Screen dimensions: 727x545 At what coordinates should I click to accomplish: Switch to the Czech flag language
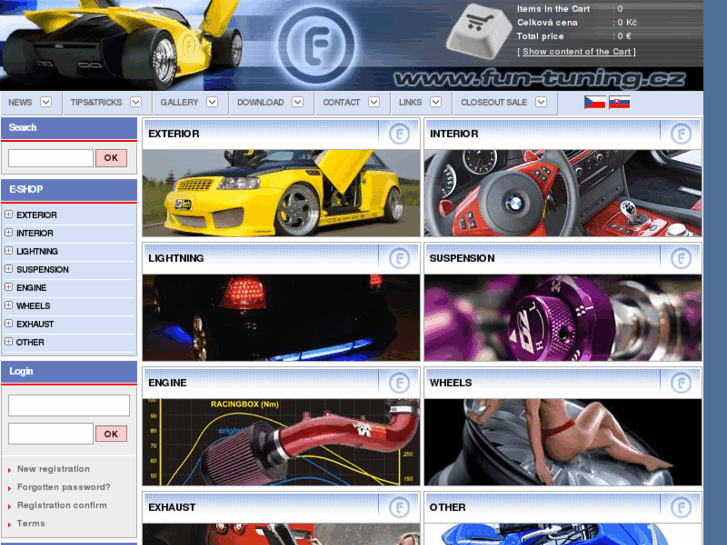click(x=594, y=102)
